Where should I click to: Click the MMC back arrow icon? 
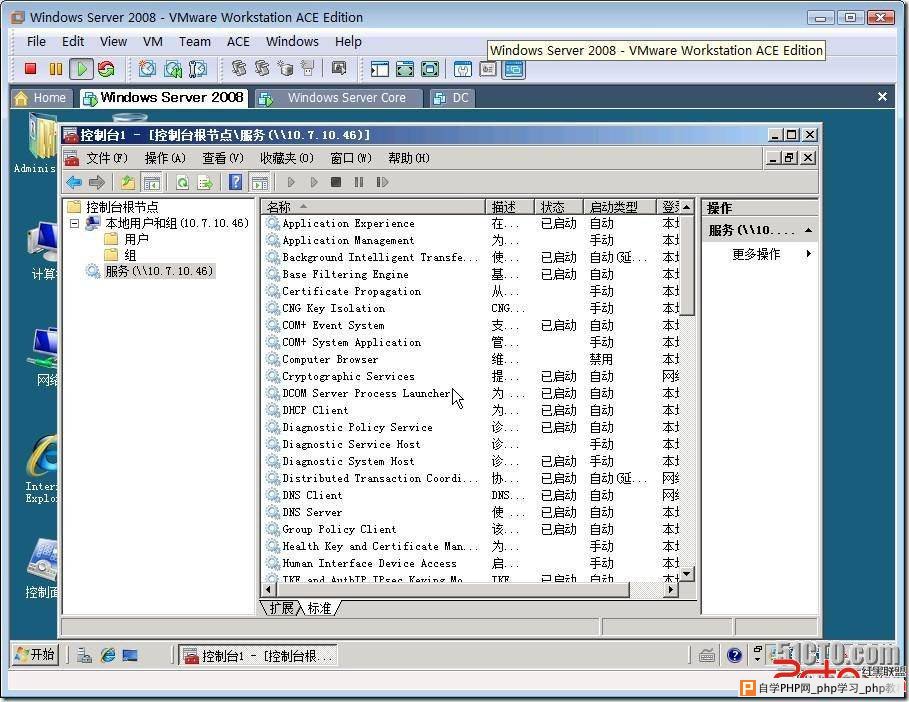[x=74, y=183]
